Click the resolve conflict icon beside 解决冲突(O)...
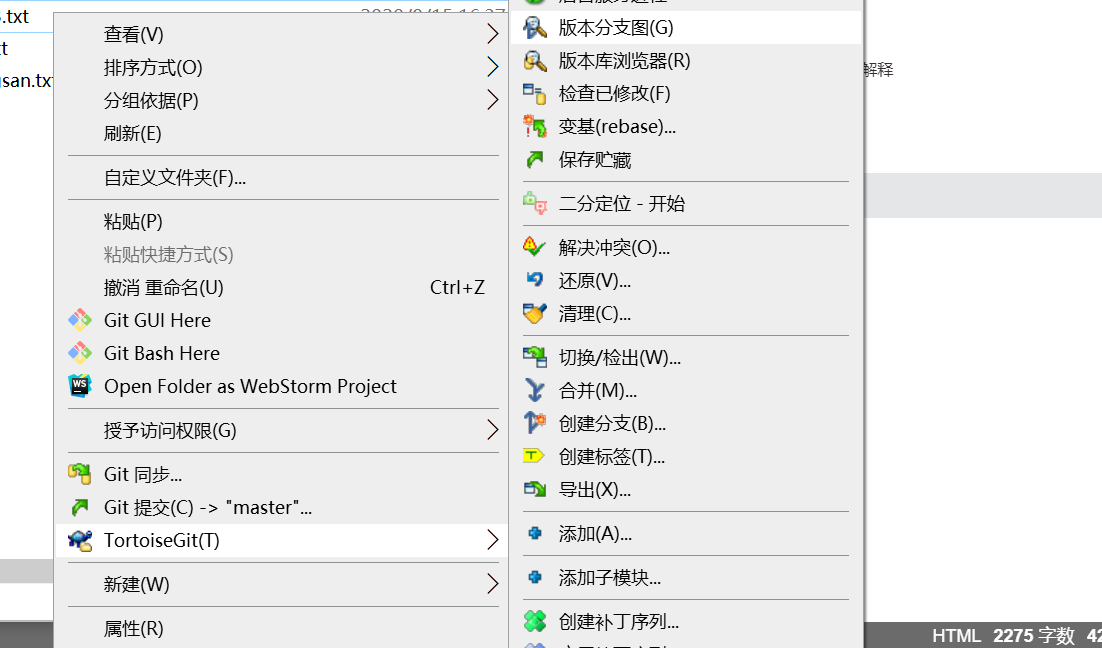Screen dimensions: 1102x648 coord(535,247)
